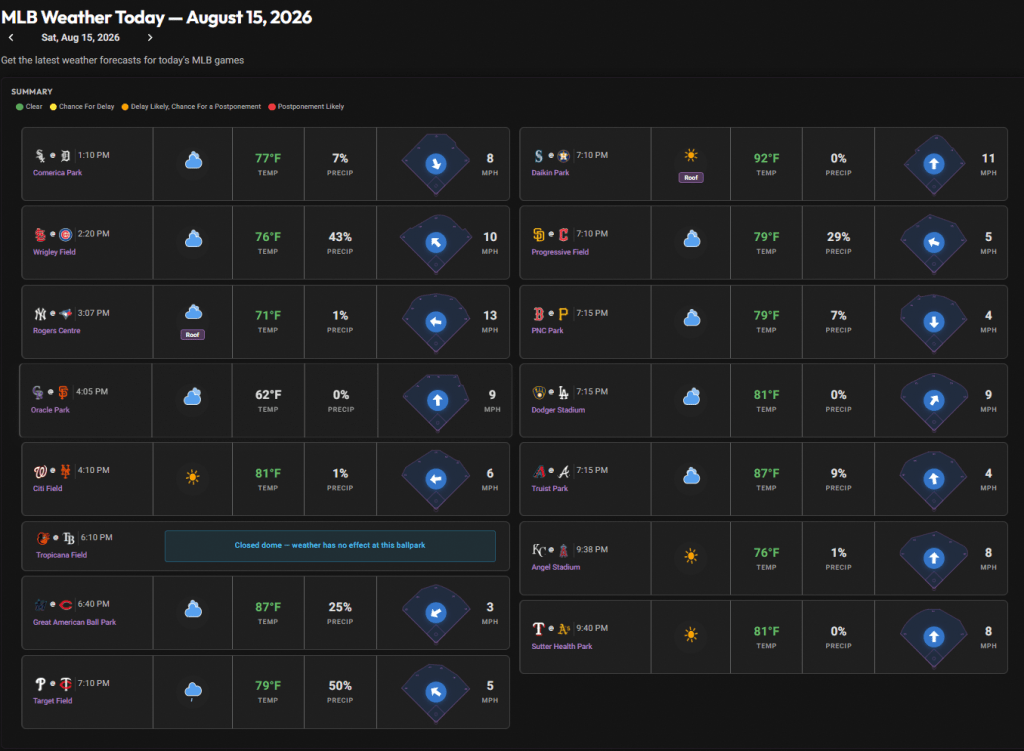Open the Sutter Health Park link
The image size is (1024, 751).
coord(562,647)
